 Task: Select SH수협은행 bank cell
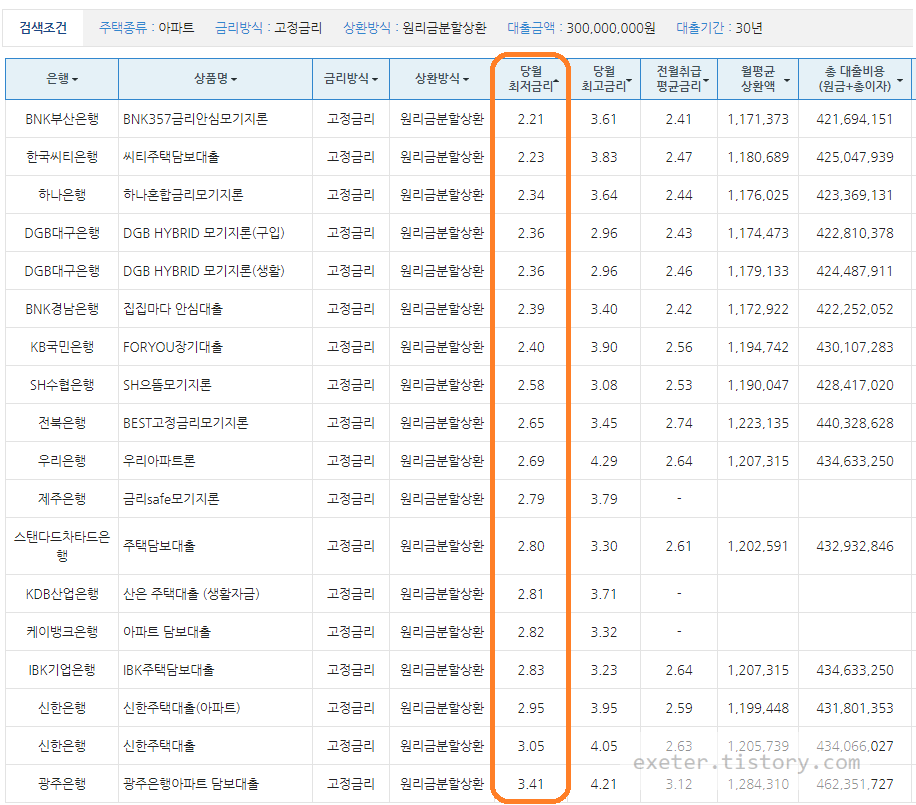[x=62, y=385]
